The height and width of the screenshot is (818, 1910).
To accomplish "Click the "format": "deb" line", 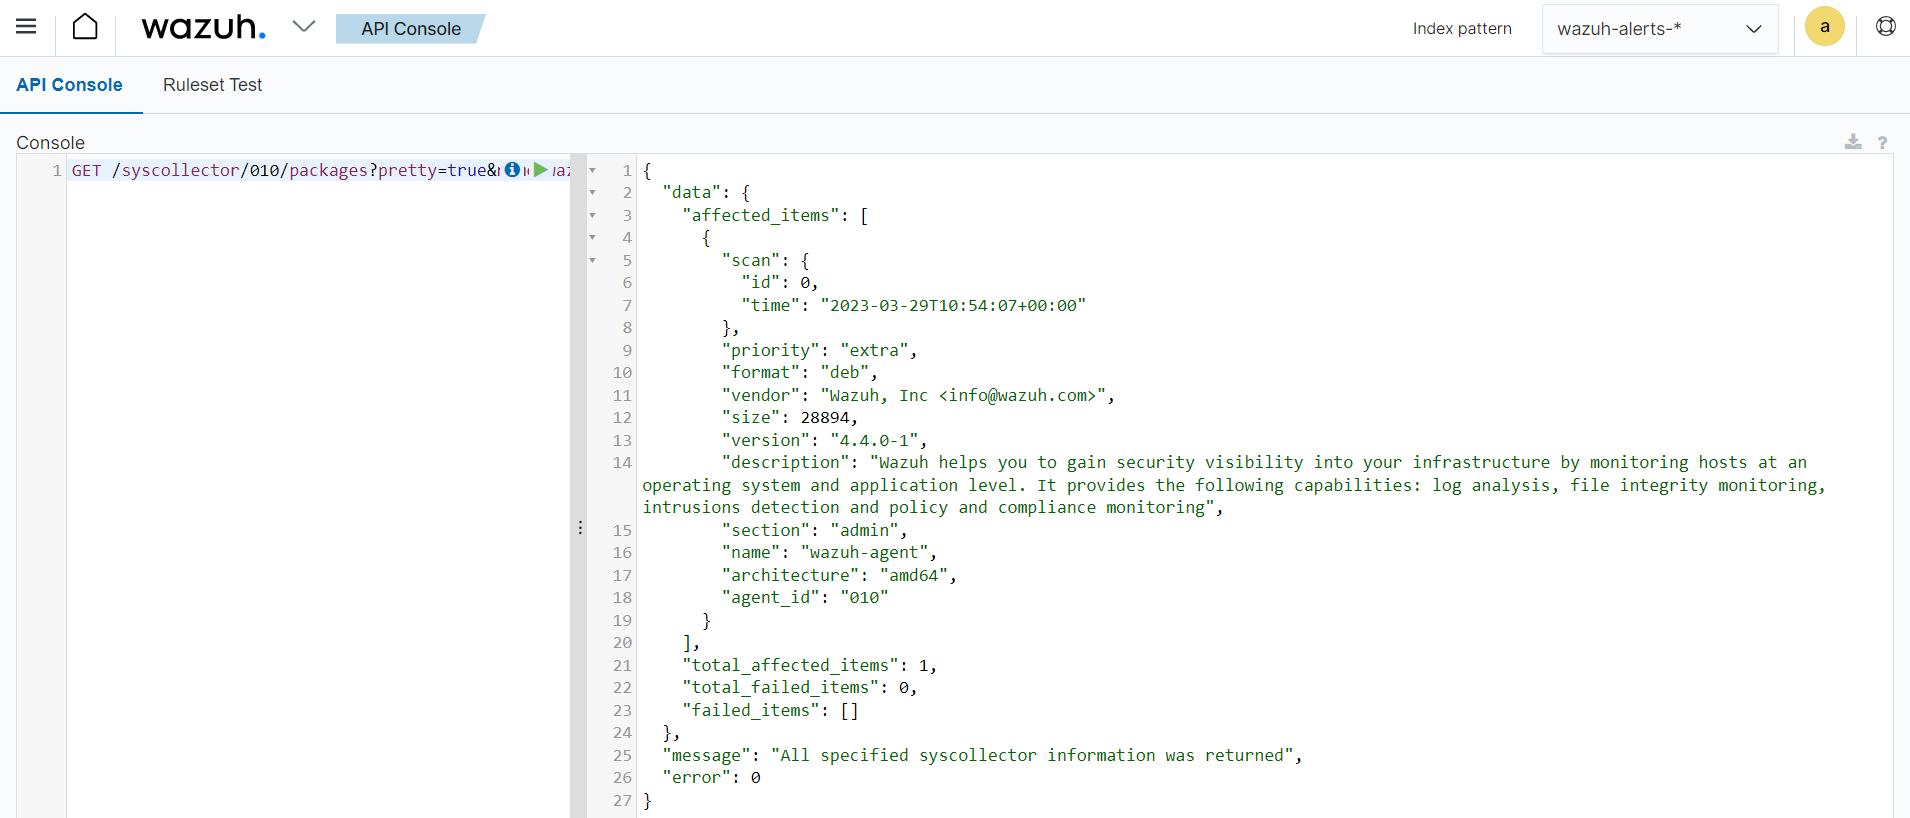I will 799,372.
